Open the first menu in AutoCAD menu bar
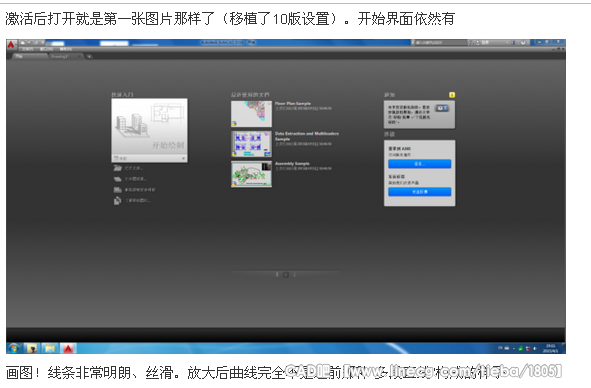This screenshot has height=388, width=591. pyautogui.click(x=27, y=49)
